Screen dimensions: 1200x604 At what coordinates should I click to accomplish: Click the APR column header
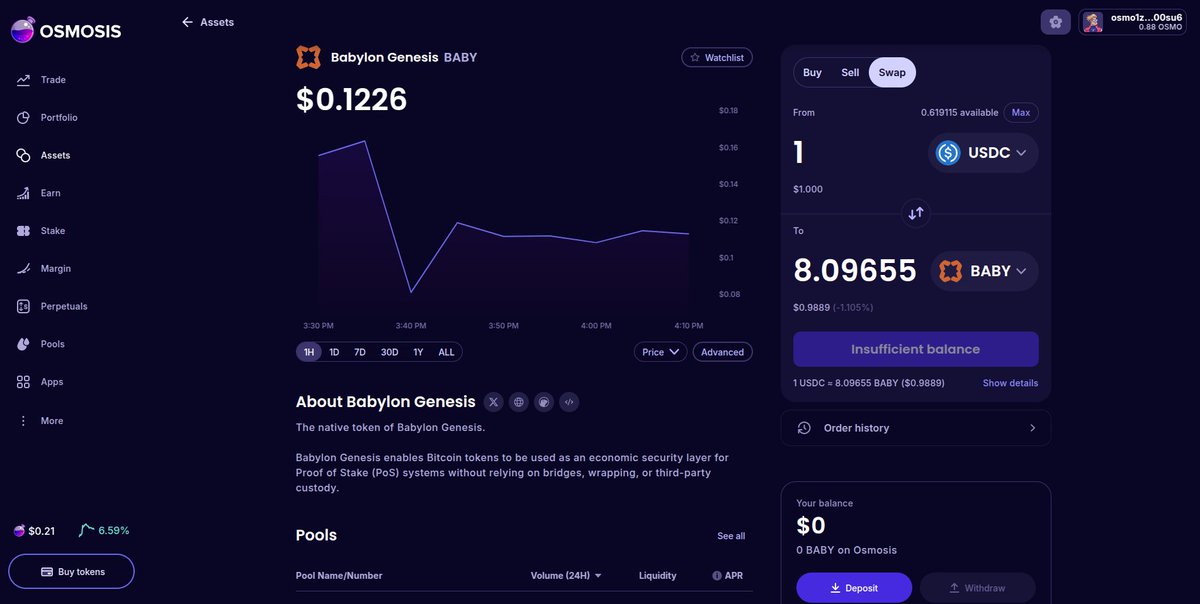click(734, 576)
